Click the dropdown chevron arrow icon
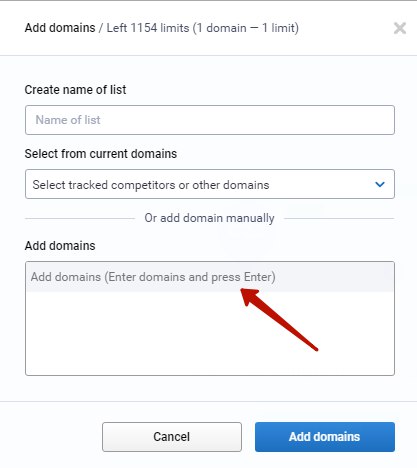417x468 pixels. [x=380, y=184]
